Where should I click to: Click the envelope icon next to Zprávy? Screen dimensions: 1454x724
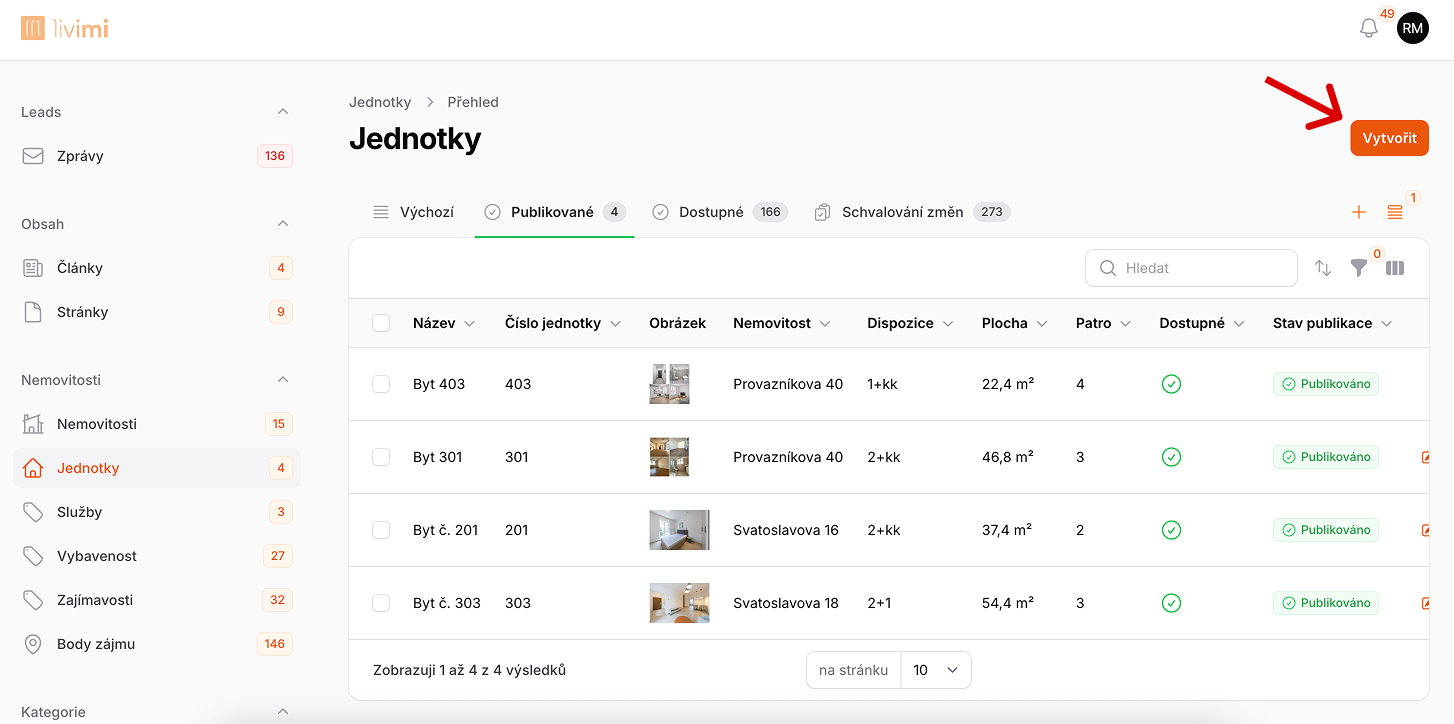pyautogui.click(x=33, y=156)
